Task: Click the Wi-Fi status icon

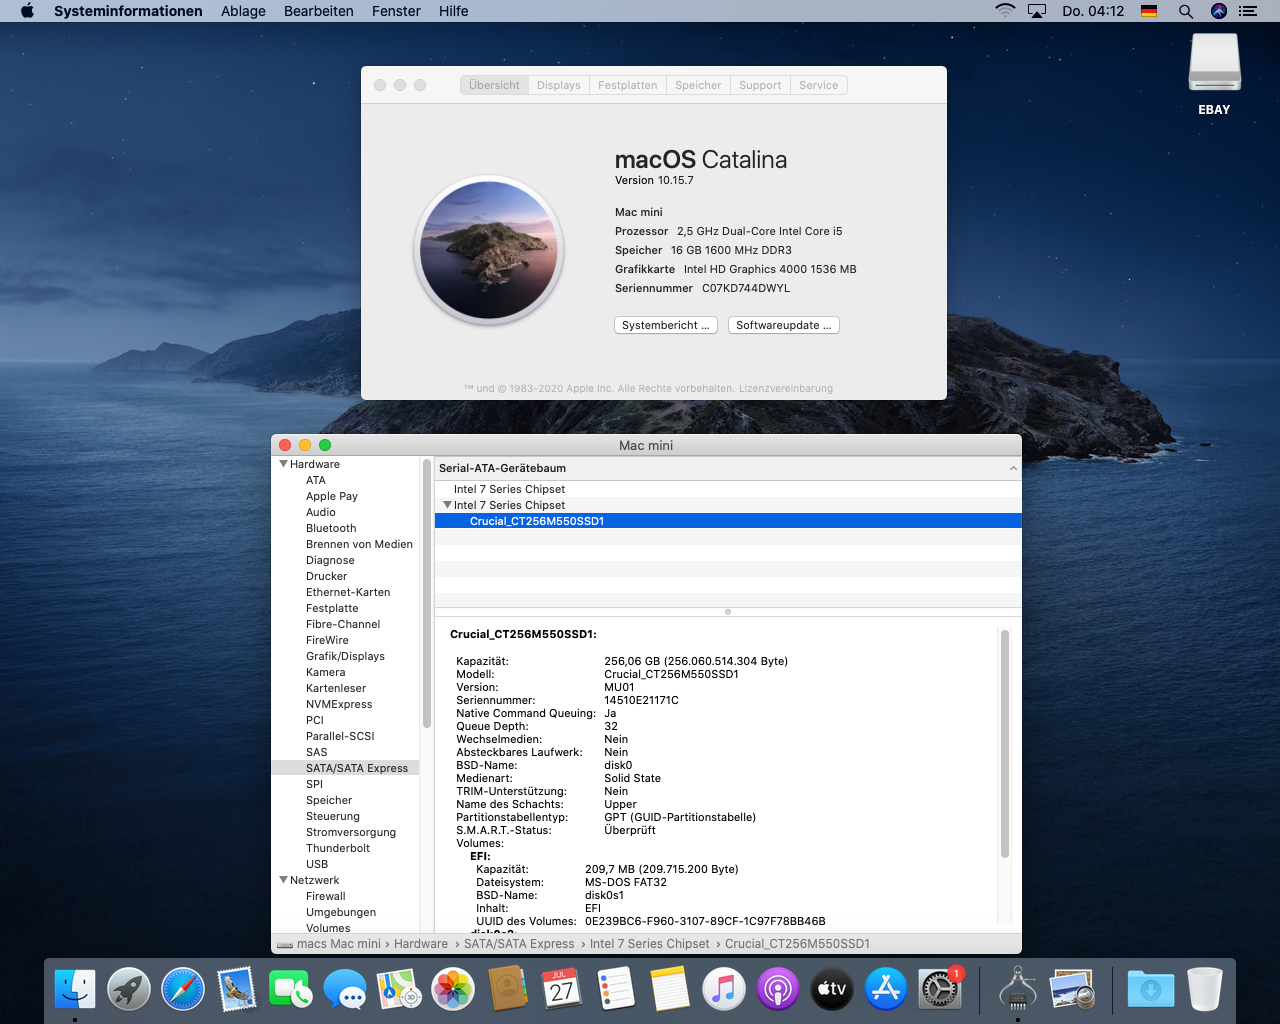Action: [x=1005, y=11]
